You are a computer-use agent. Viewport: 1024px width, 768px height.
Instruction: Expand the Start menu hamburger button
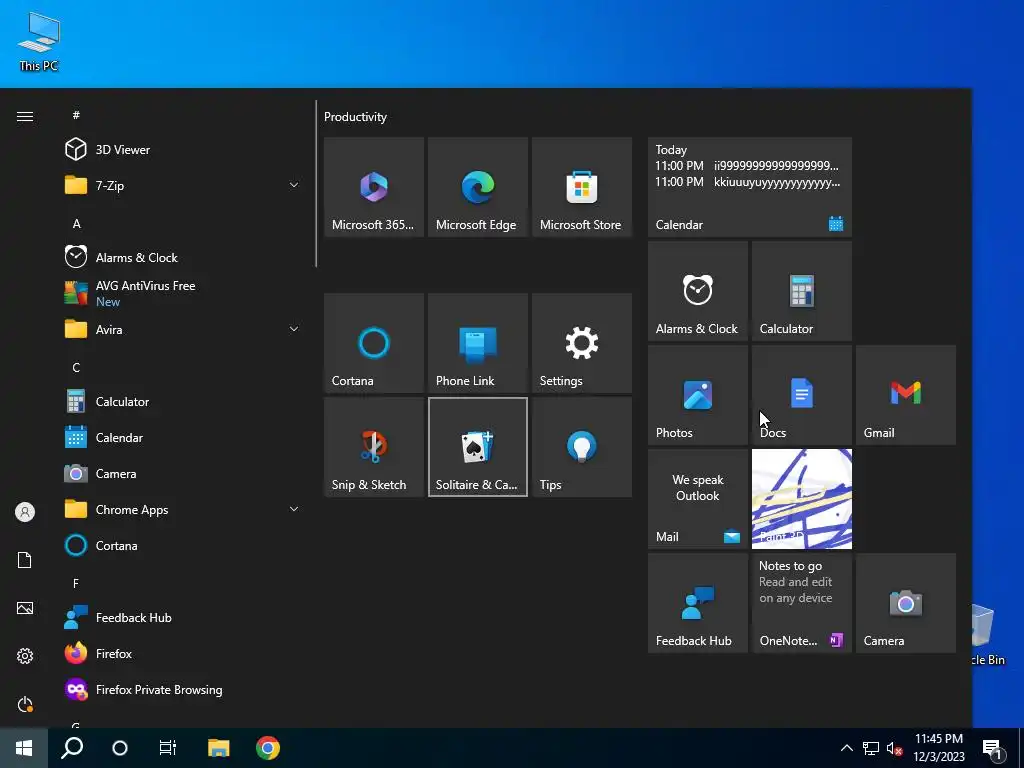pyautogui.click(x=25, y=116)
